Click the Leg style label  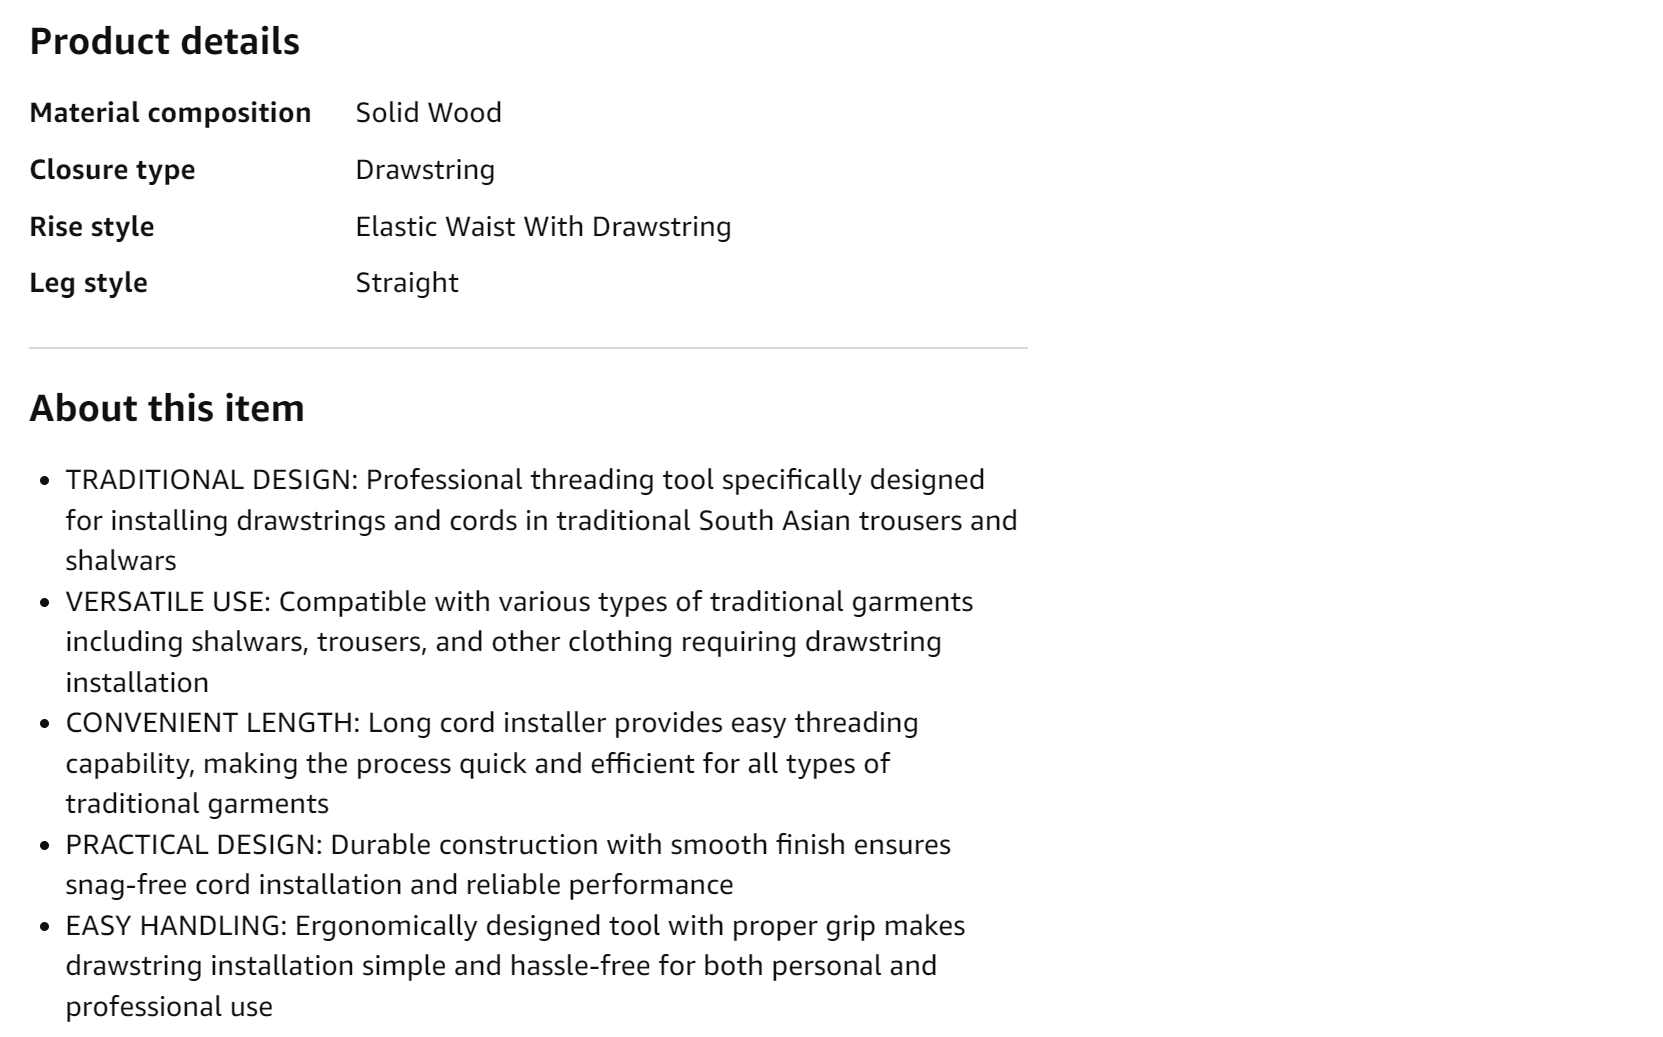(88, 283)
